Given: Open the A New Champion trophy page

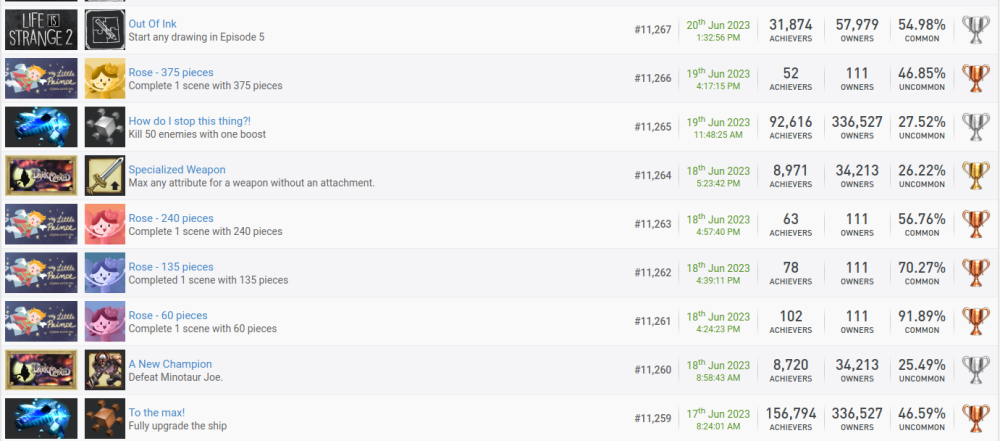Looking at the screenshot, I should (170, 364).
